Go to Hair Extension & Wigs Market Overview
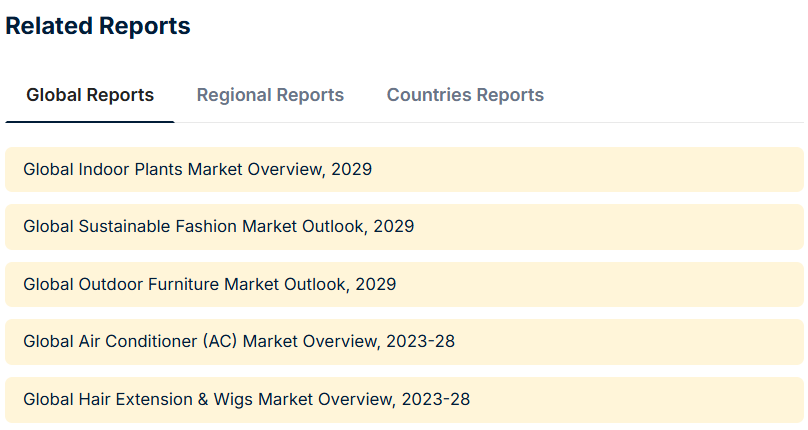 click(x=246, y=399)
